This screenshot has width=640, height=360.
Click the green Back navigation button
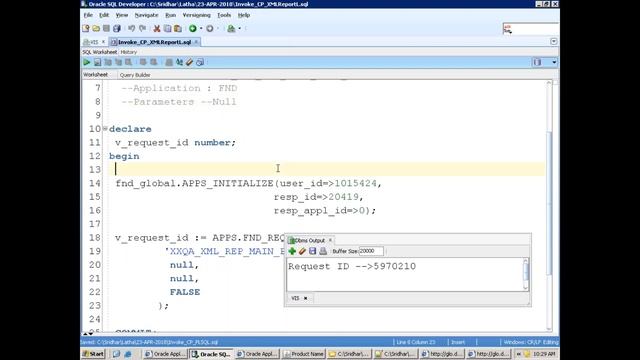(x=193, y=29)
